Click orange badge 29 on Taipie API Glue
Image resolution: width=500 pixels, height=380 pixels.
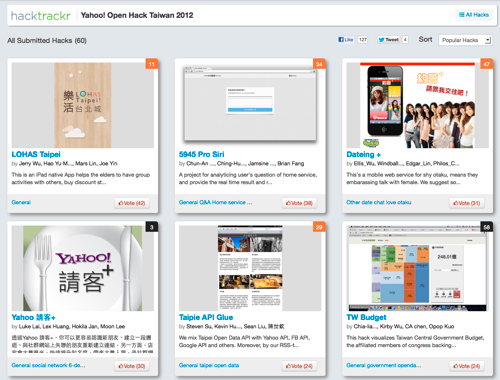319,227
